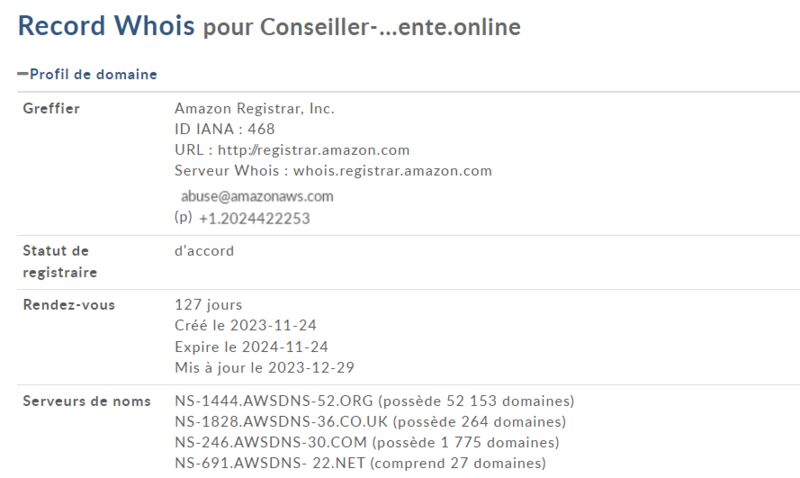Viewport: 800px width, 478px height.
Task: Click the d'accord status value
Action: click(204, 251)
